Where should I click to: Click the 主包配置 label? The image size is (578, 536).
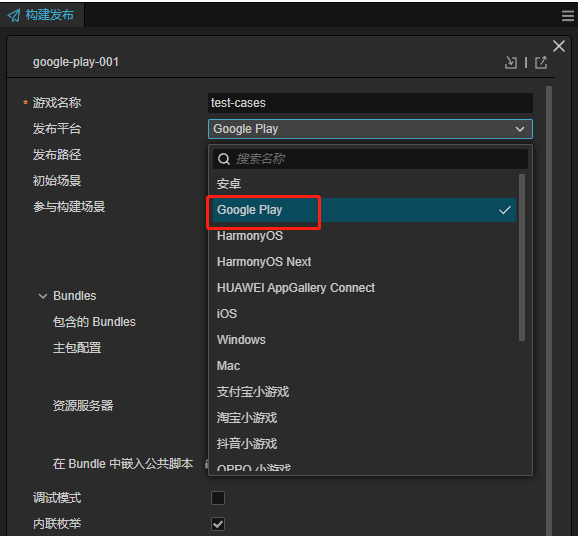pyautogui.click(x=77, y=348)
